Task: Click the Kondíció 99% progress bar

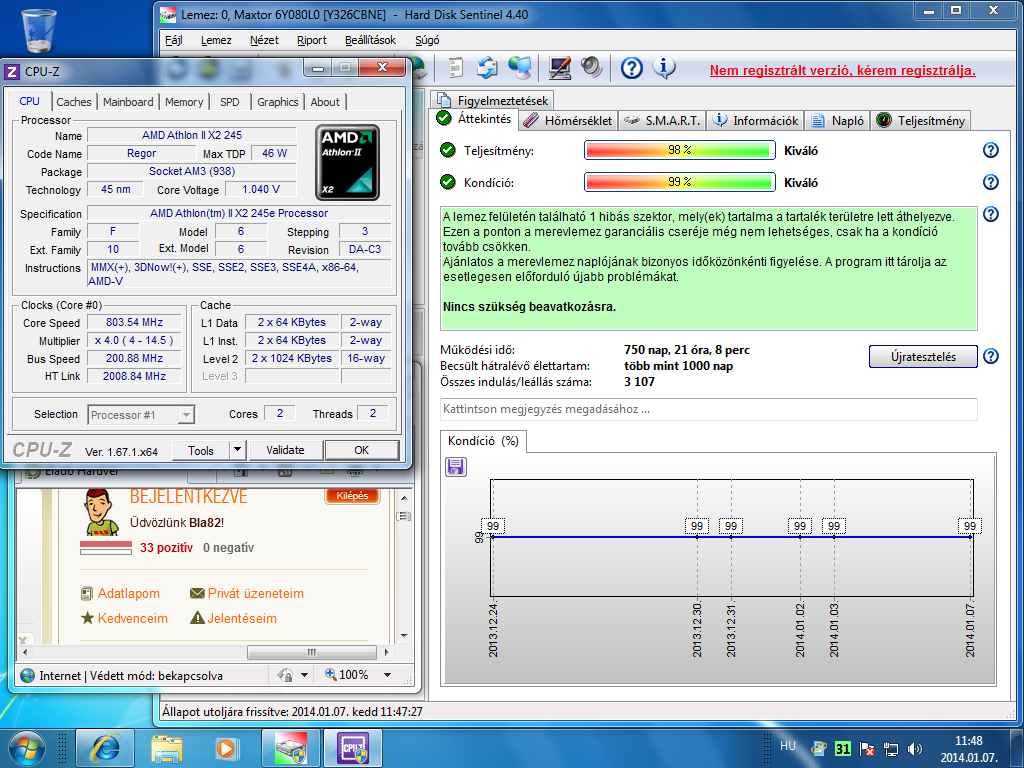Action: 679,182
